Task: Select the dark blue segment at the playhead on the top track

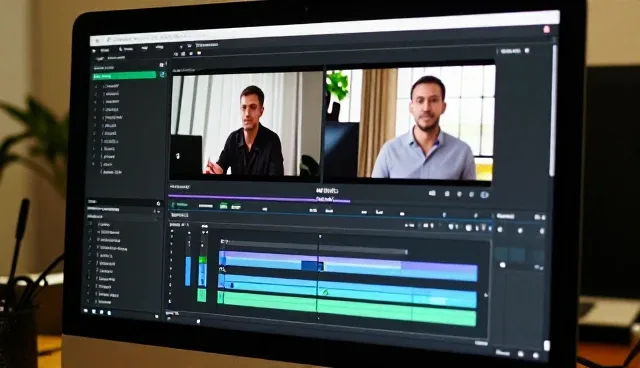Action: point(312,266)
